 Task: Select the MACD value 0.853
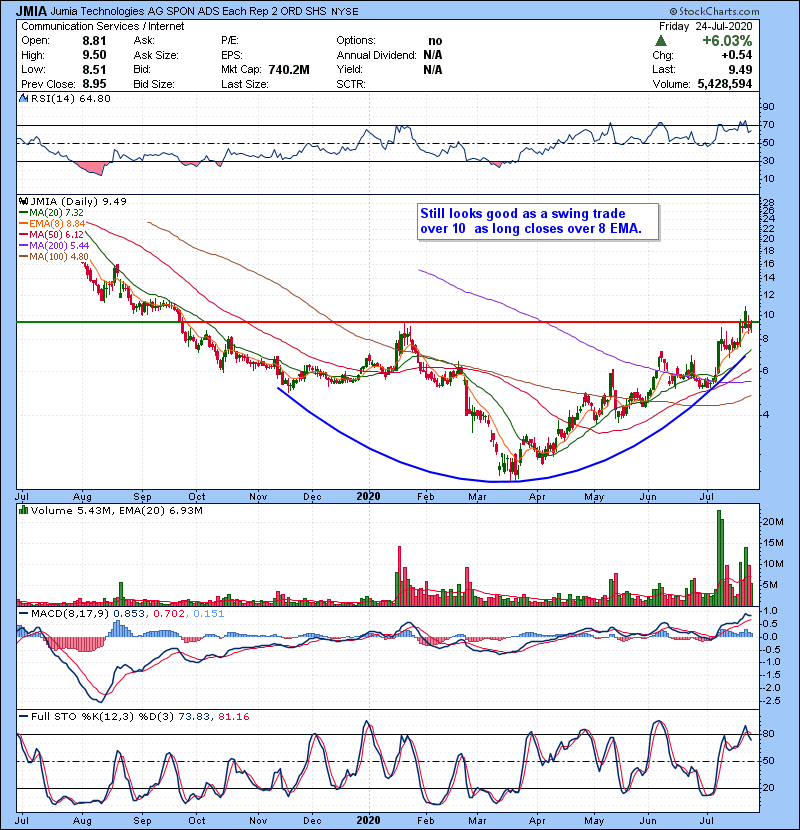click(x=129, y=614)
